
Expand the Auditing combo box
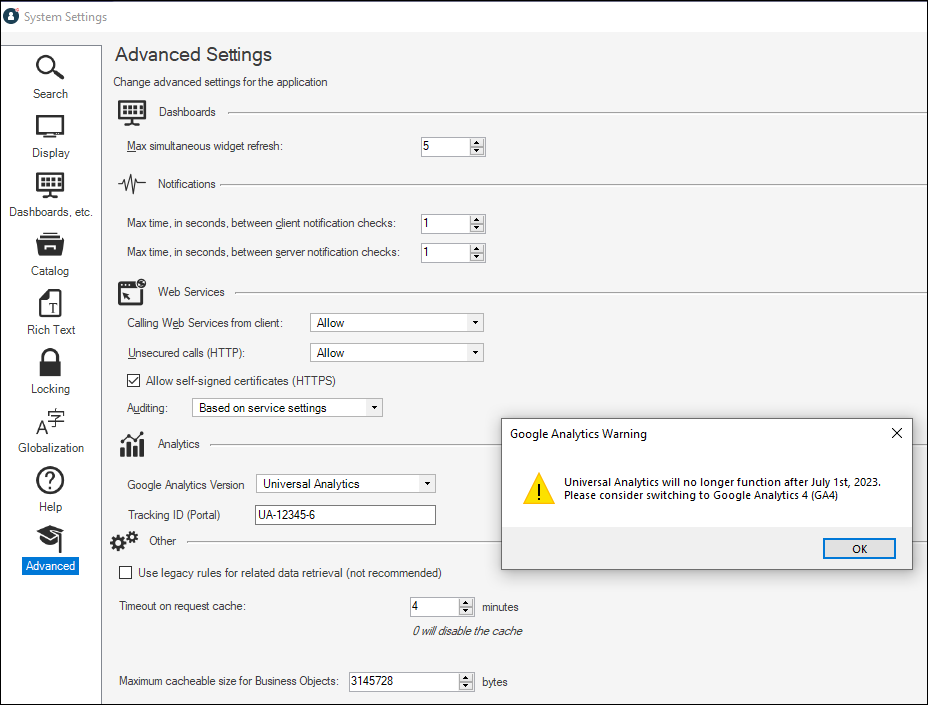tap(287, 408)
